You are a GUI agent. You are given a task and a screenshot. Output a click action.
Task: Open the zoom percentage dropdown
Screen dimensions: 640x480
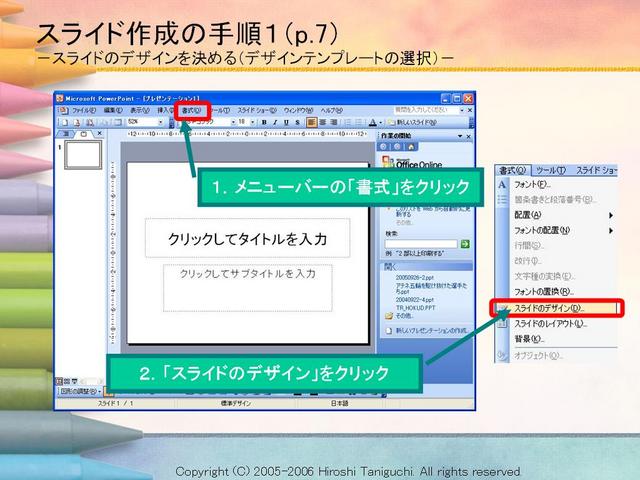coord(160,122)
